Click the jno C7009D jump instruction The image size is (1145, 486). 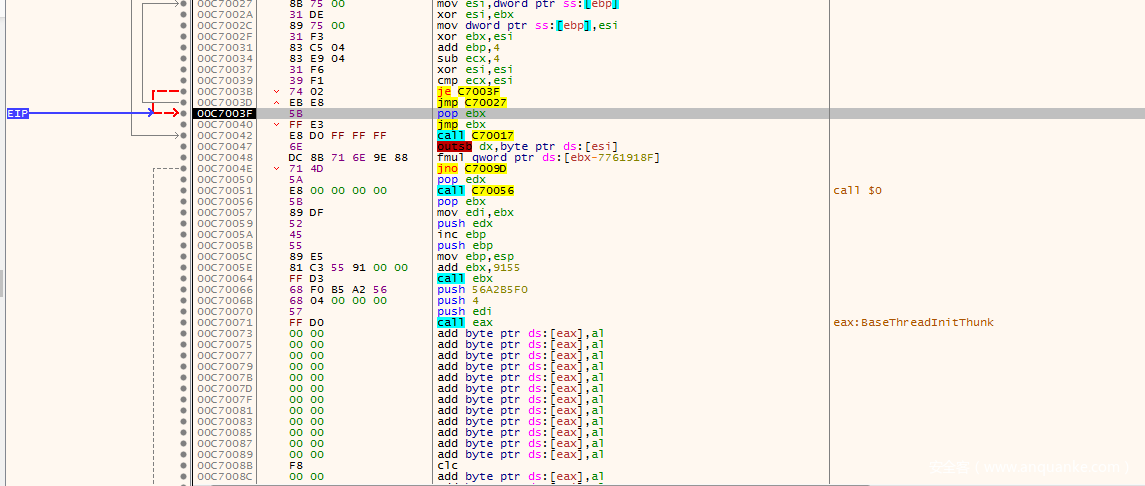tap(474, 169)
